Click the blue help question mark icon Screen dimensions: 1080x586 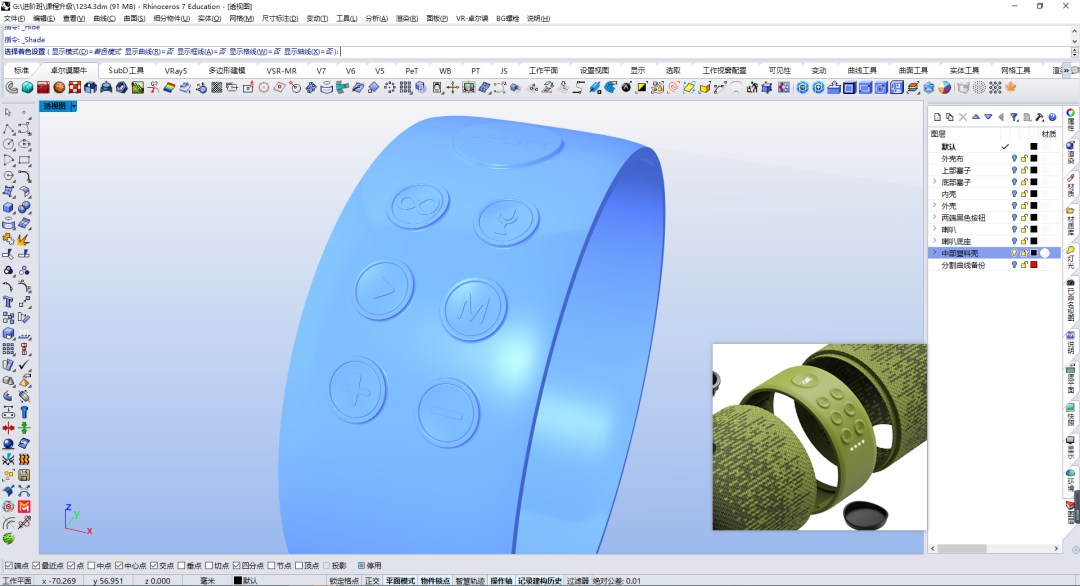(1052, 117)
